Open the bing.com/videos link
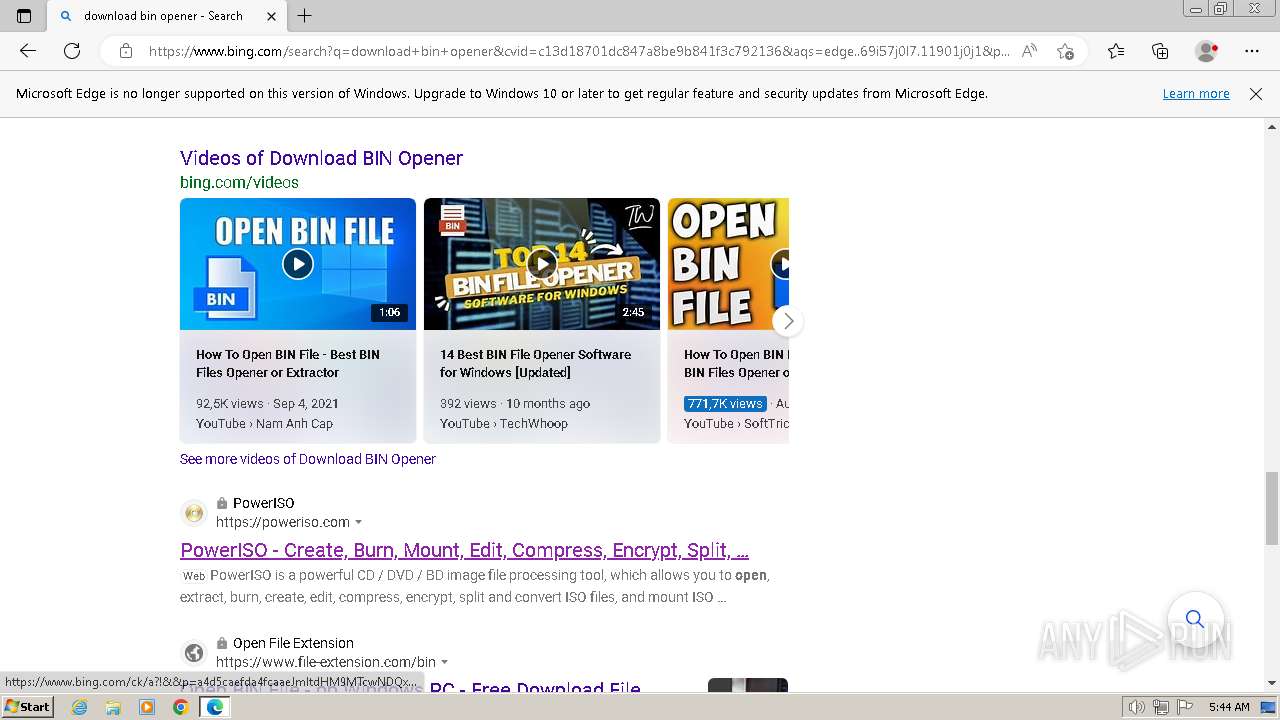Viewport: 1280px width, 720px height. pyautogui.click(x=239, y=182)
